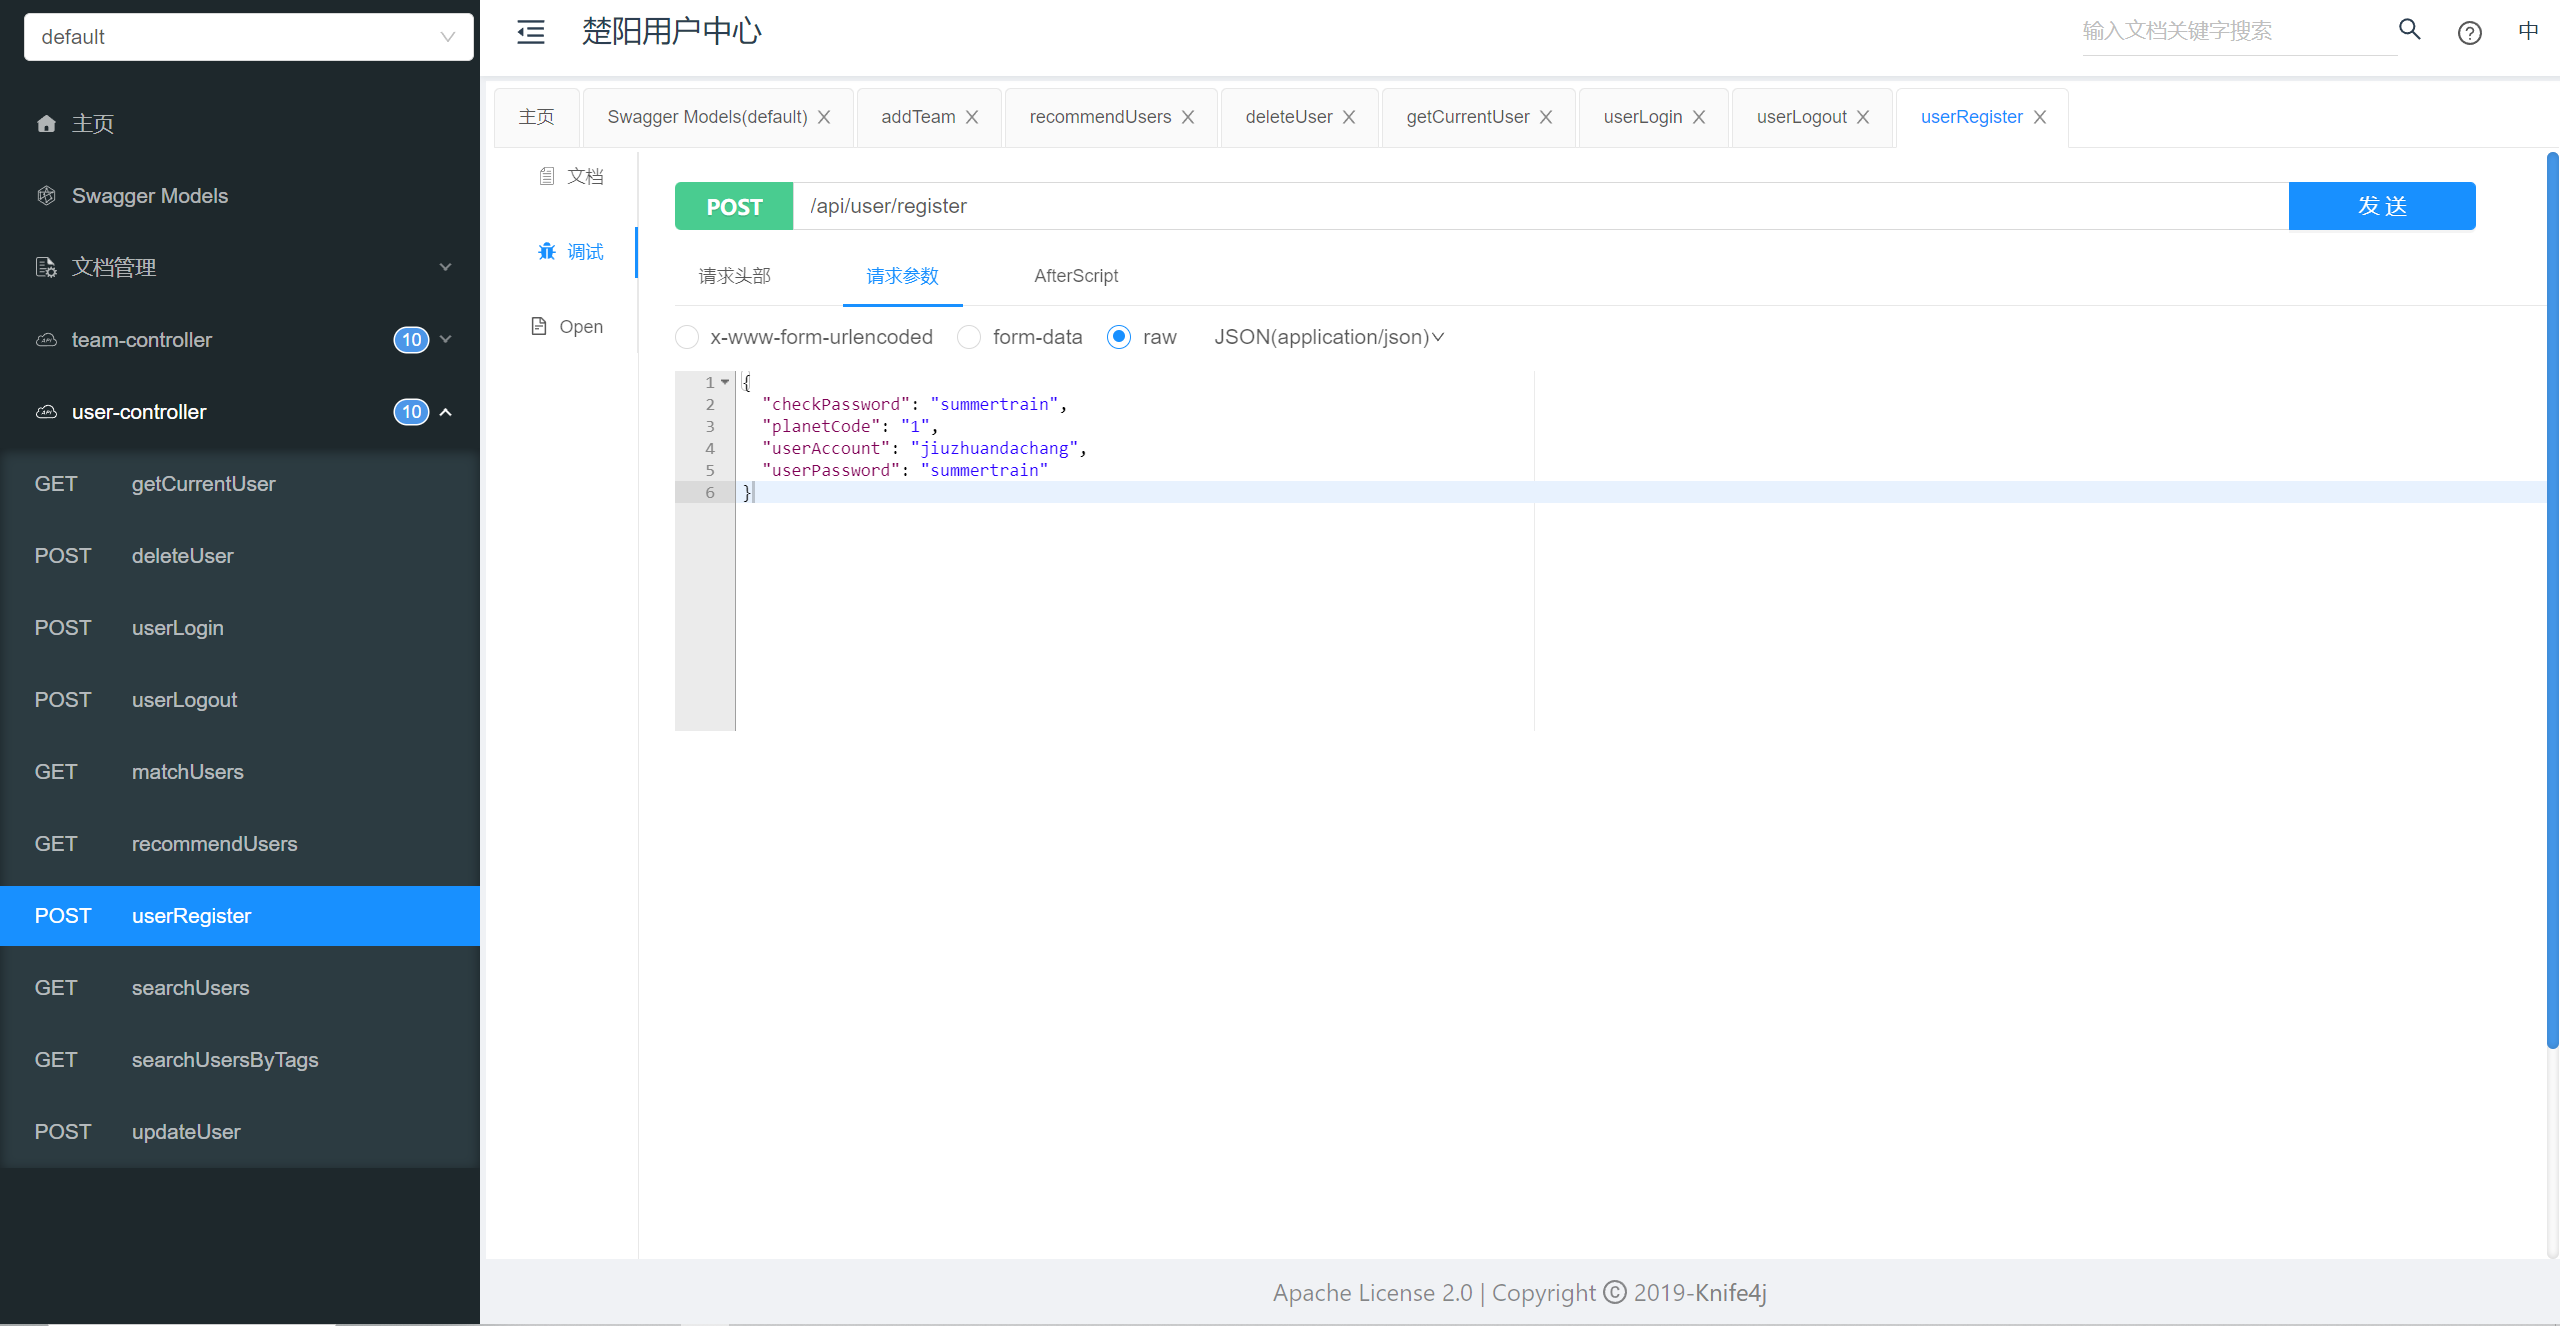Click the Swagger Models sidebar icon
This screenshot has width=2560, height=1326.
click(x=46, y=196)
